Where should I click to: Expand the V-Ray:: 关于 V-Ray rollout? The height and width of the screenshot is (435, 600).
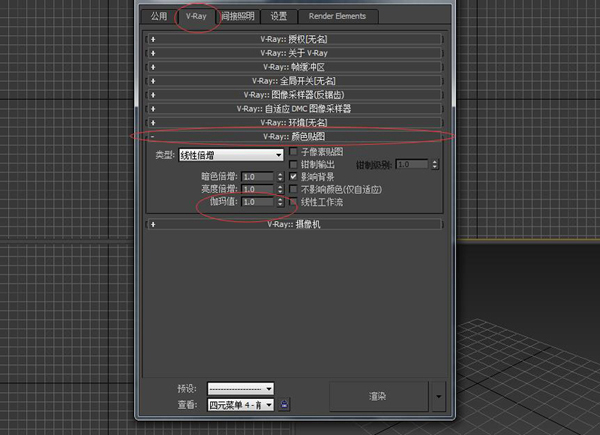294,53
